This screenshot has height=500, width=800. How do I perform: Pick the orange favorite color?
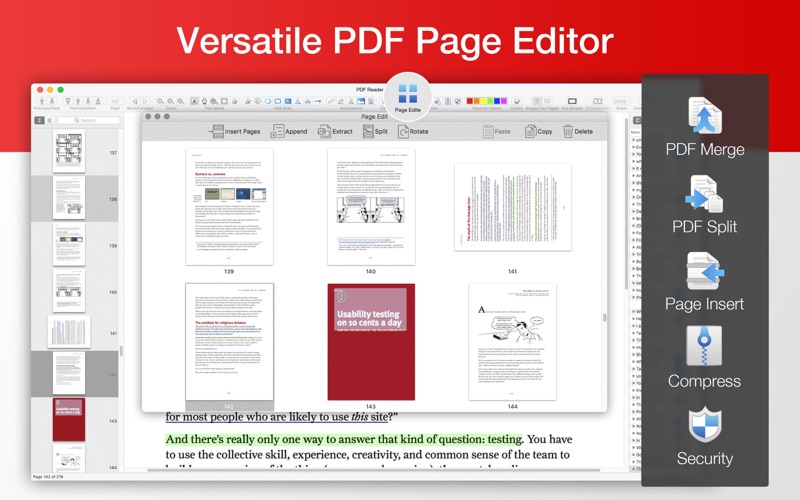coord(477,101)
